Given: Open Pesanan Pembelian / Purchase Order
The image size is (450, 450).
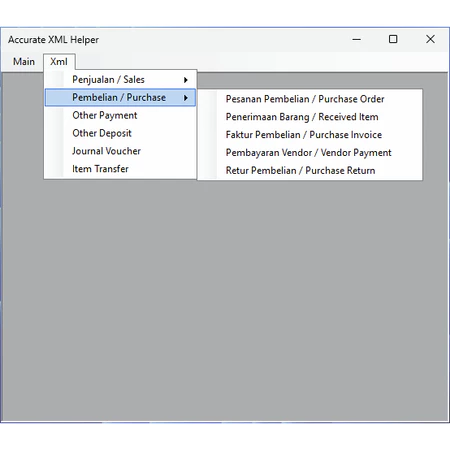Looking at the screenshot, I should (310, 99).
